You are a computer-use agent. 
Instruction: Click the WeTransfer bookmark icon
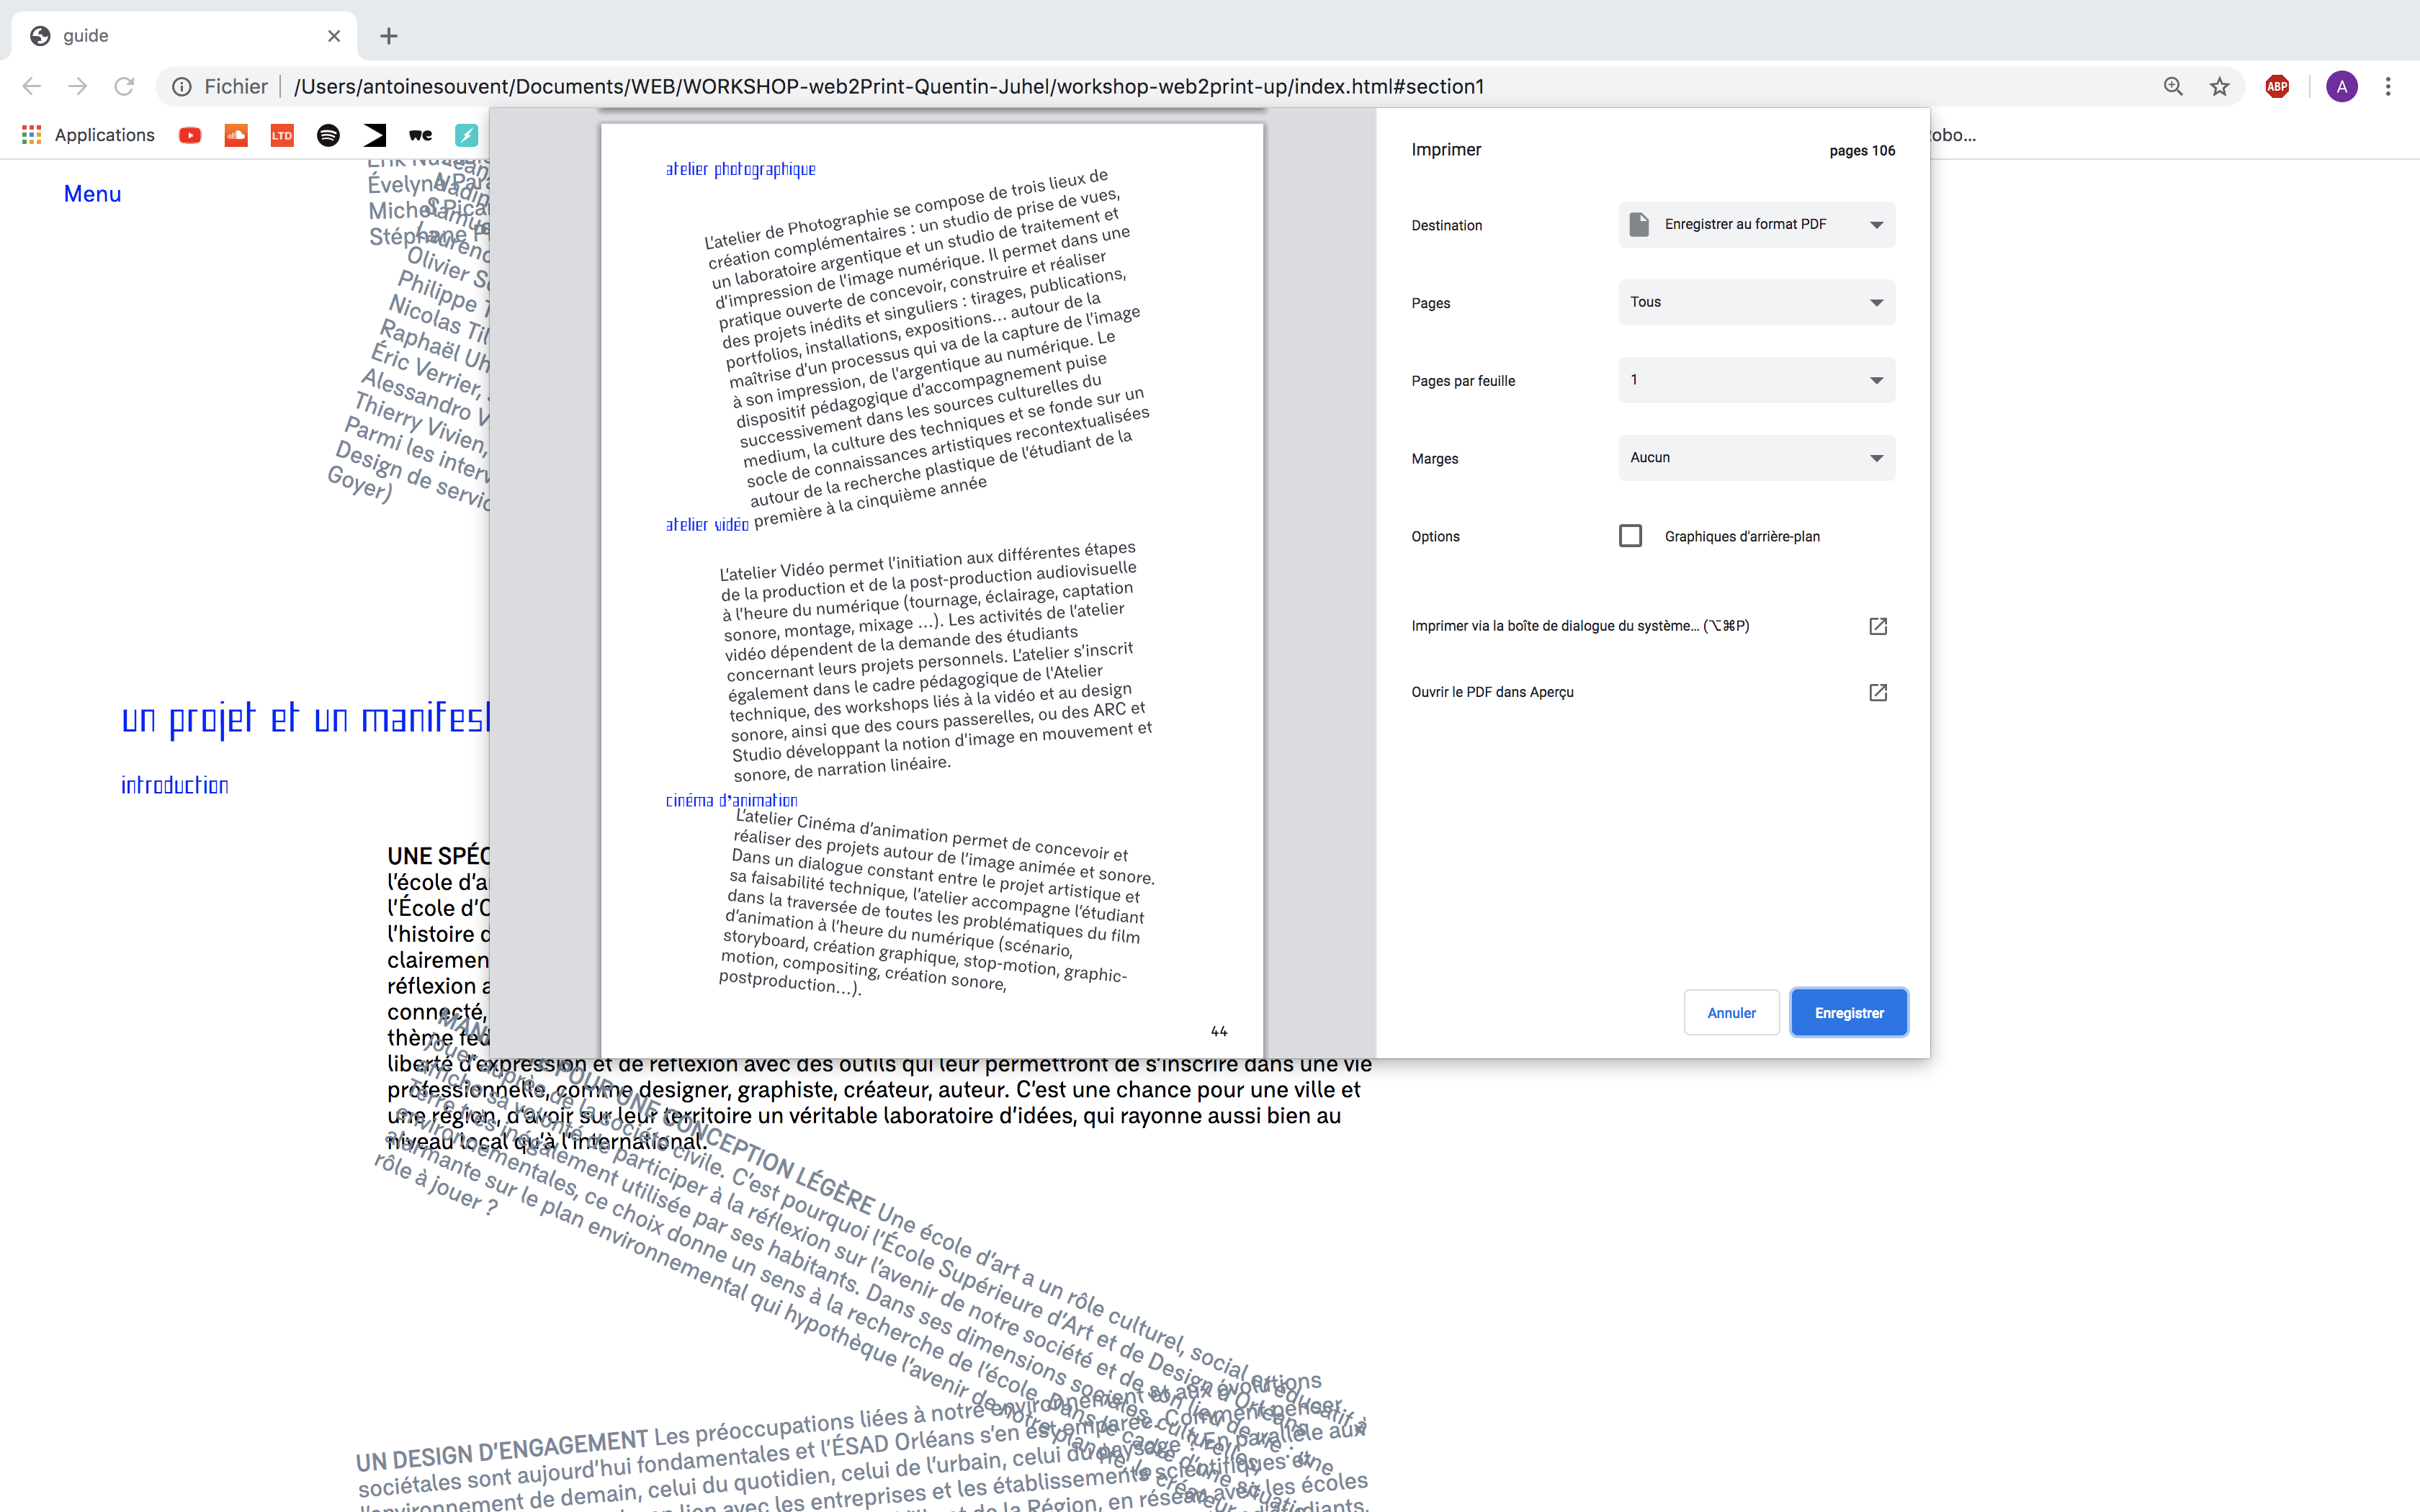(420, 135)
